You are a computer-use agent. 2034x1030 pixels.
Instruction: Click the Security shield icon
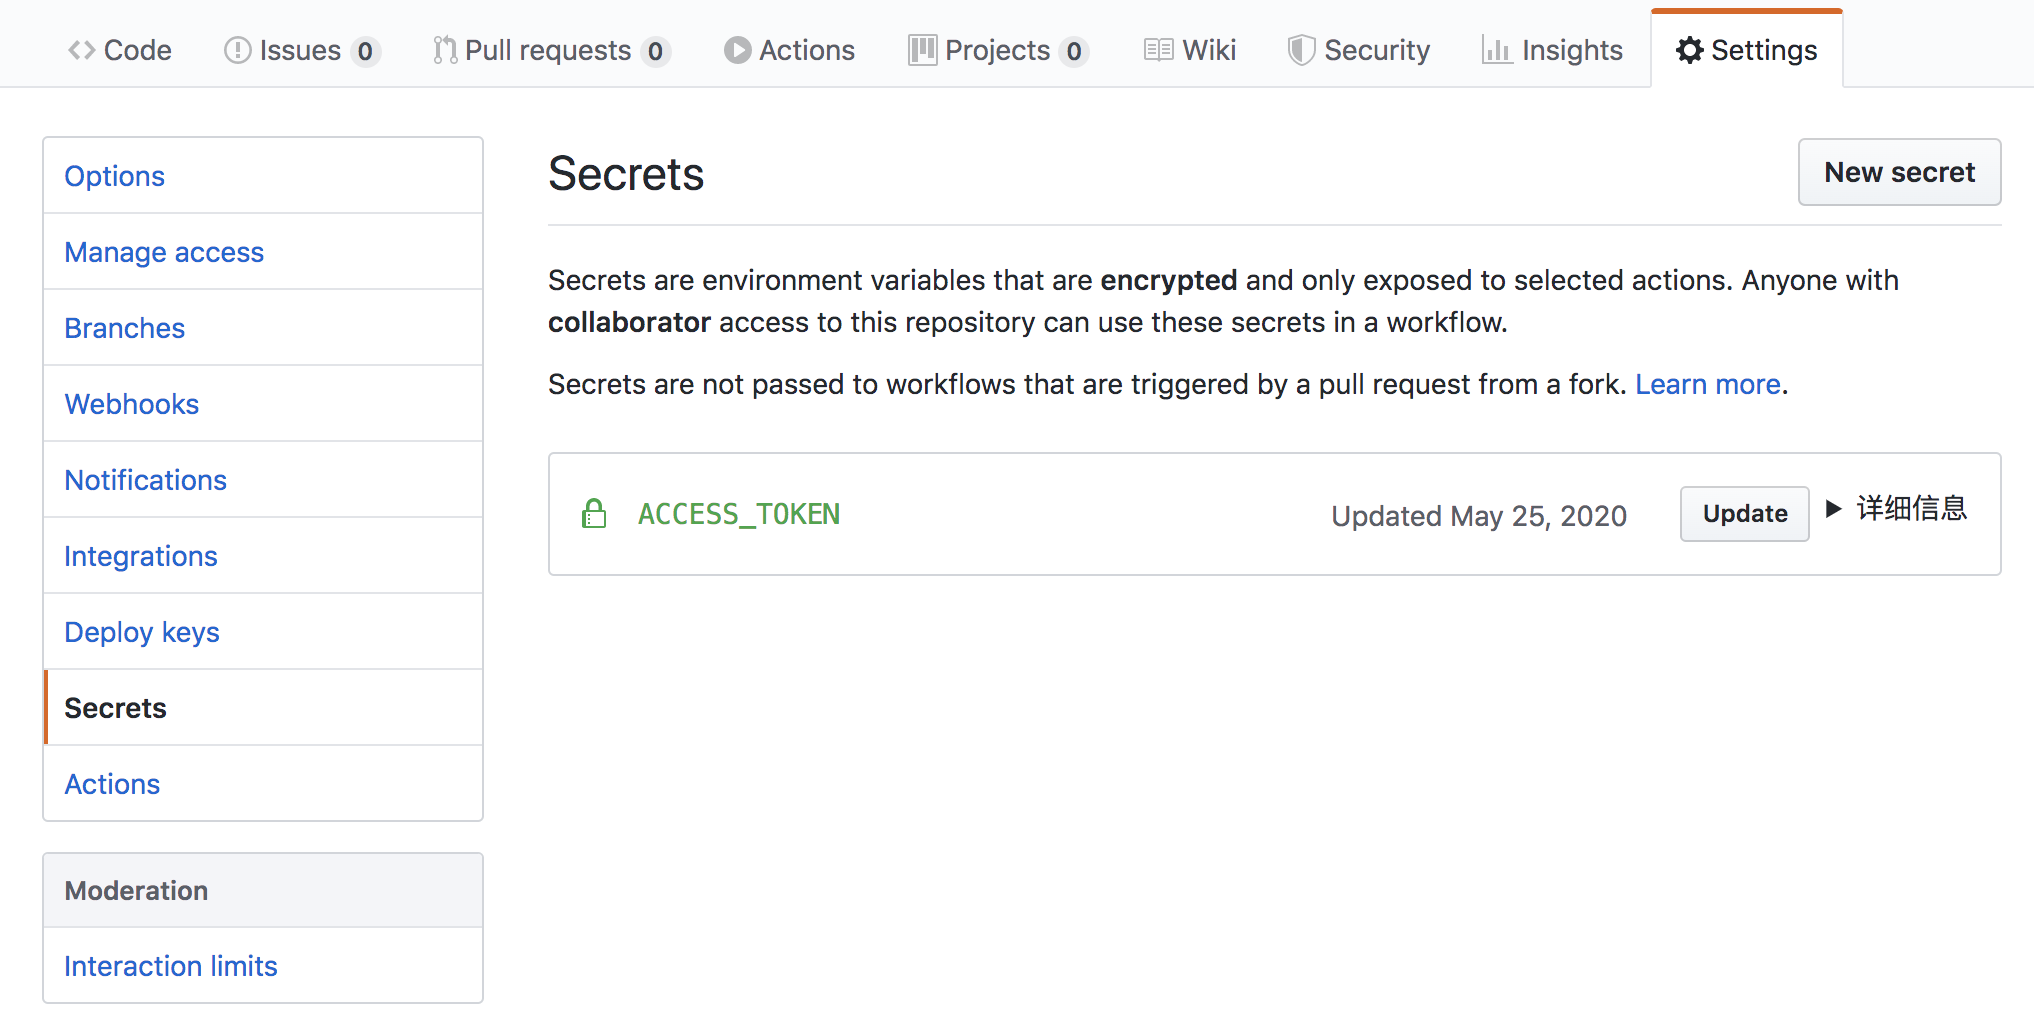pos(1300,50)
